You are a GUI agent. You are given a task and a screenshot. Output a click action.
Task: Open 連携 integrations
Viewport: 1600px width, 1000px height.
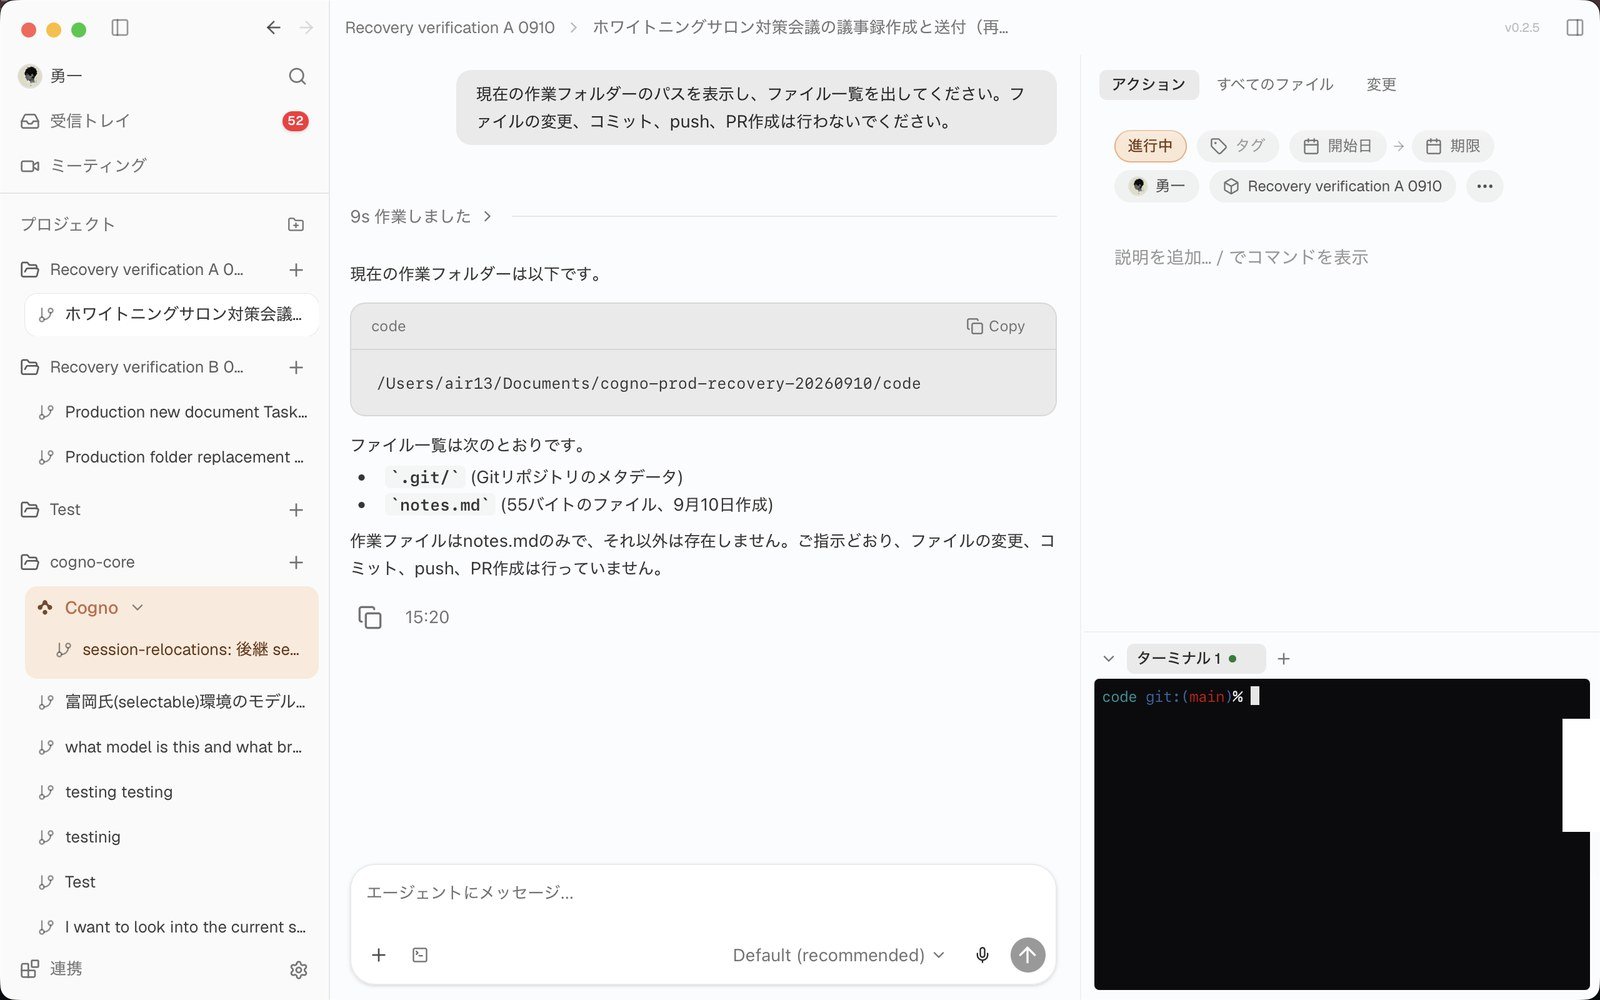[x=52, y=969]
